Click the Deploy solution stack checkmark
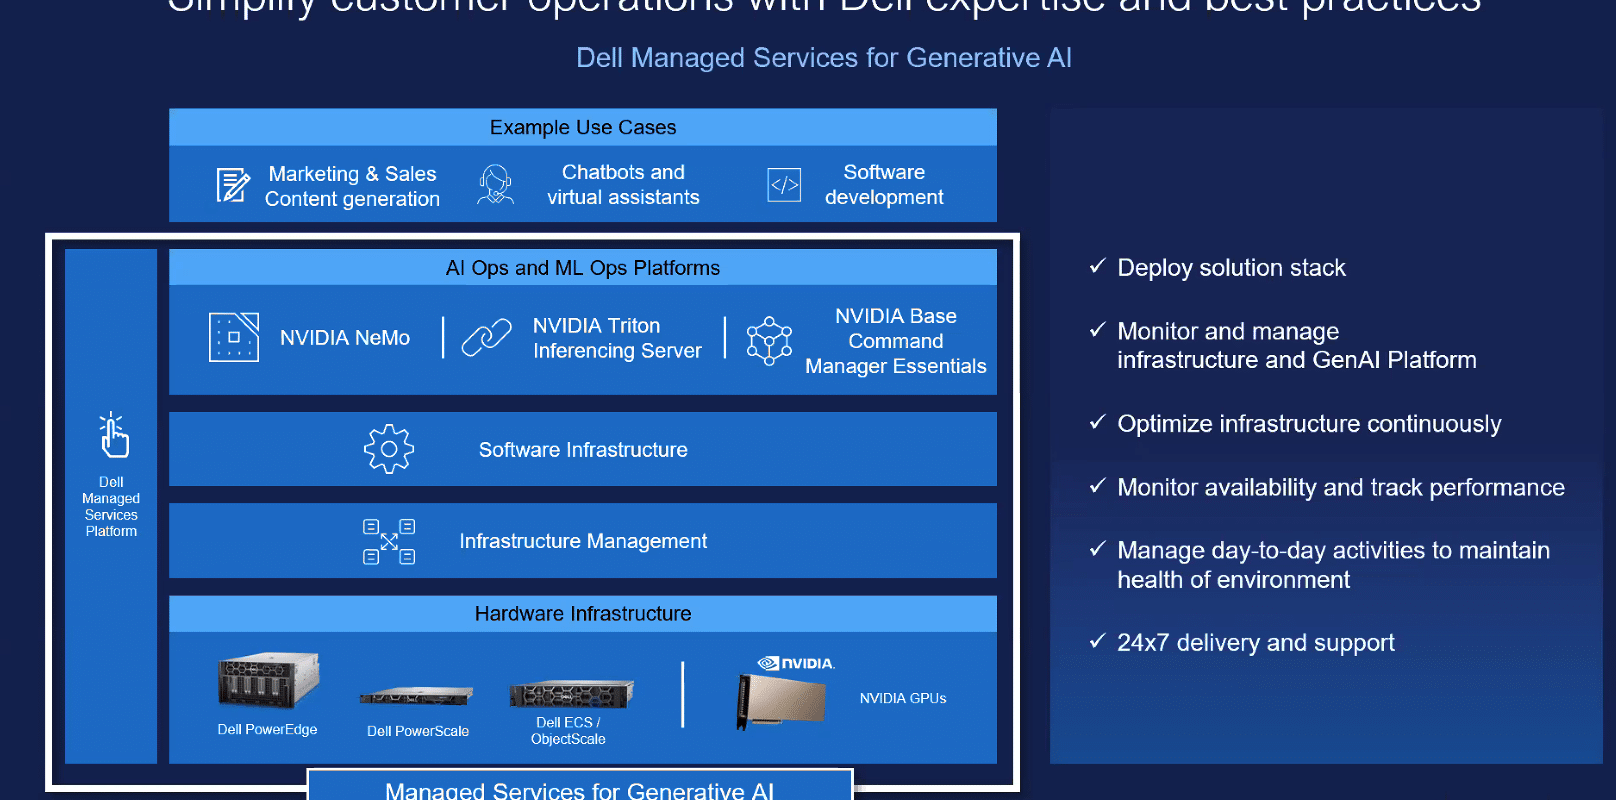Image resolution: width=1616 pixels, height=800 pixels. 1097,266
